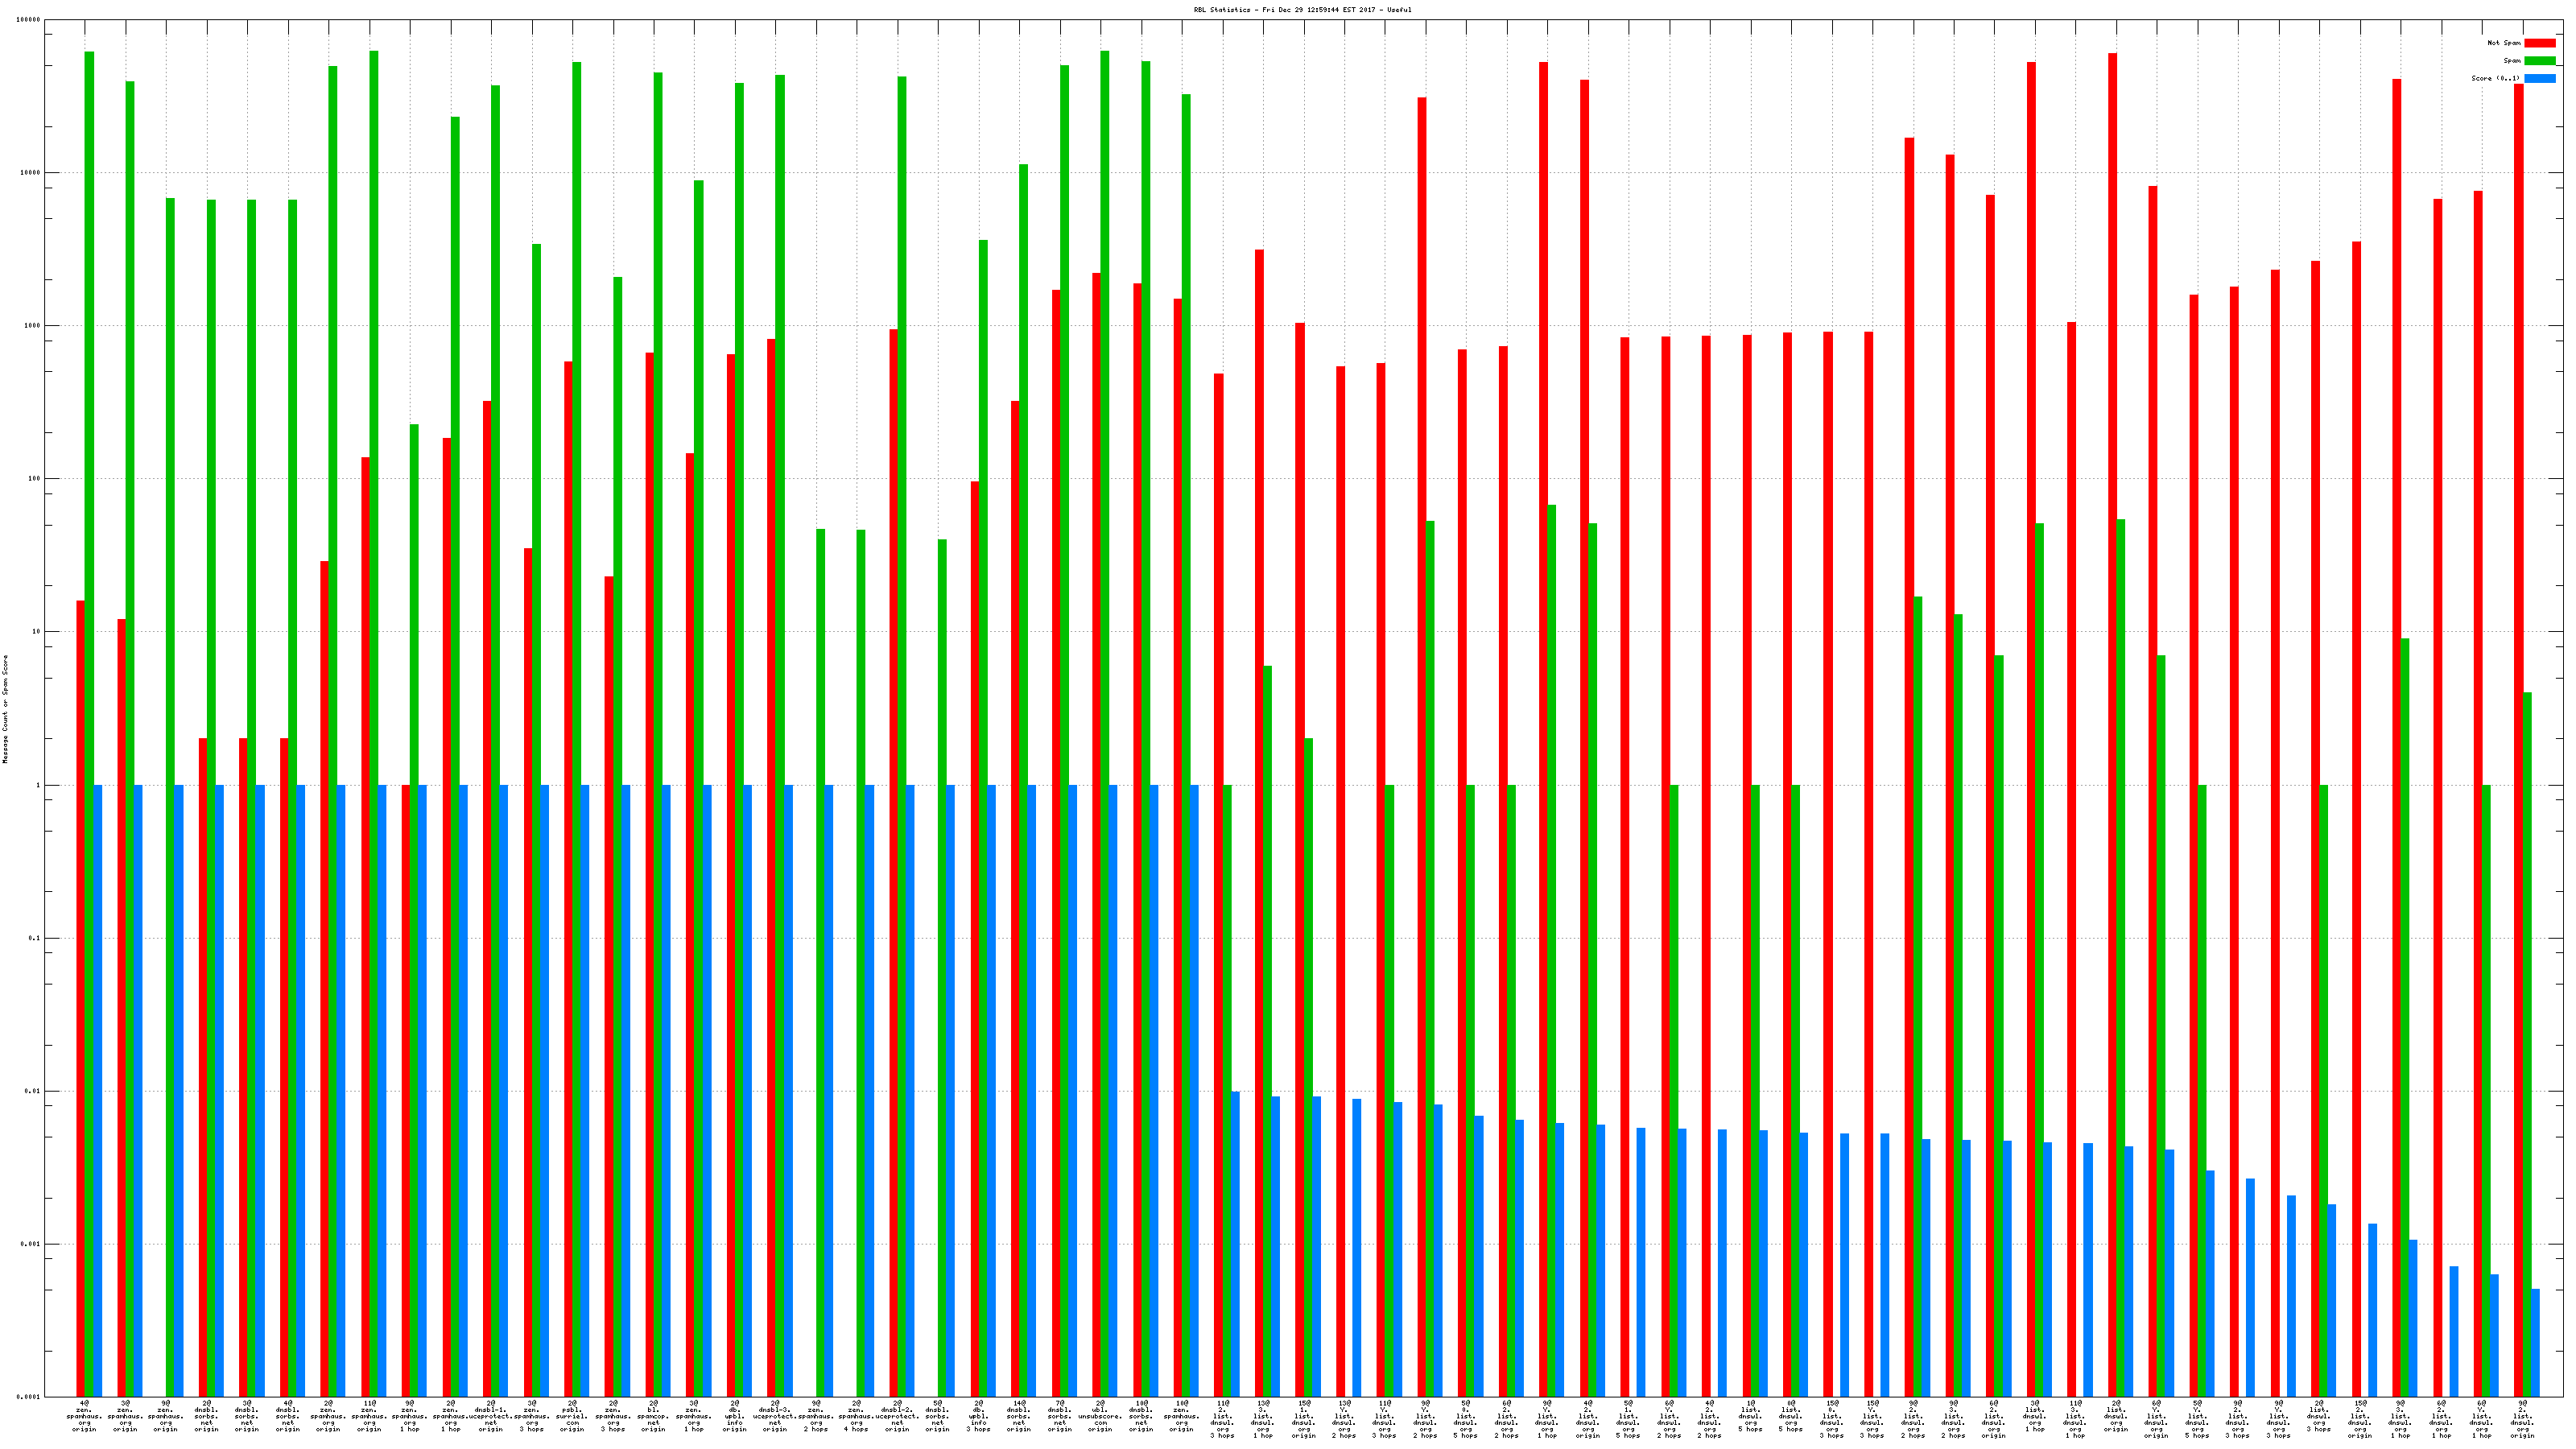Click the dnsbl-1.uceprotect.net origin label
Viewport: 2576px width, 1449px height.
point(491,1416)
